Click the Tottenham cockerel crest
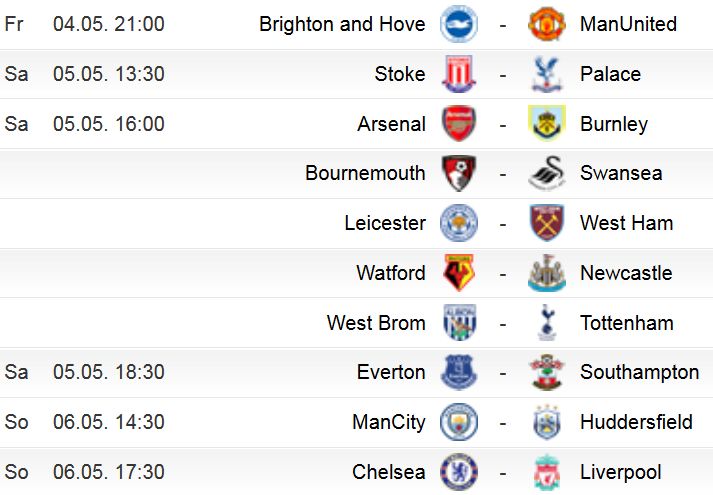Viewport: 713px width, 495px height. [x=547, y=323]
